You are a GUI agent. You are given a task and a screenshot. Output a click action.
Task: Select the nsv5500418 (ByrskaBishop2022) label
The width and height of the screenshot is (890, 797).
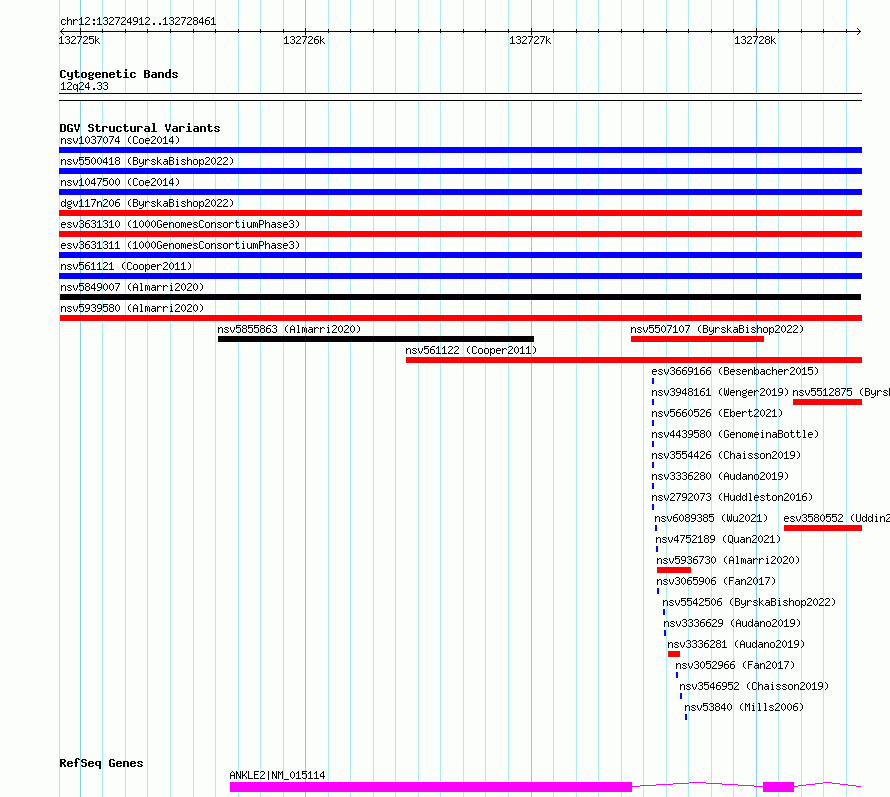pyautogui.click(x=147, y=161)
